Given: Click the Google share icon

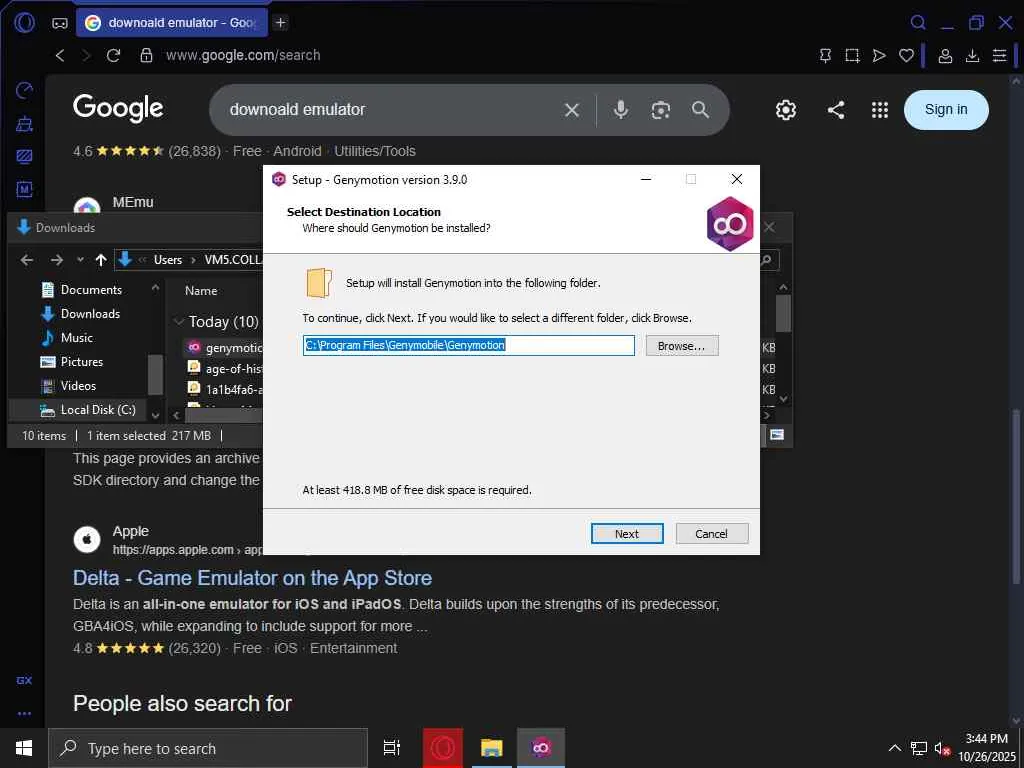Looking at the screenshot, I should [836, 110].
